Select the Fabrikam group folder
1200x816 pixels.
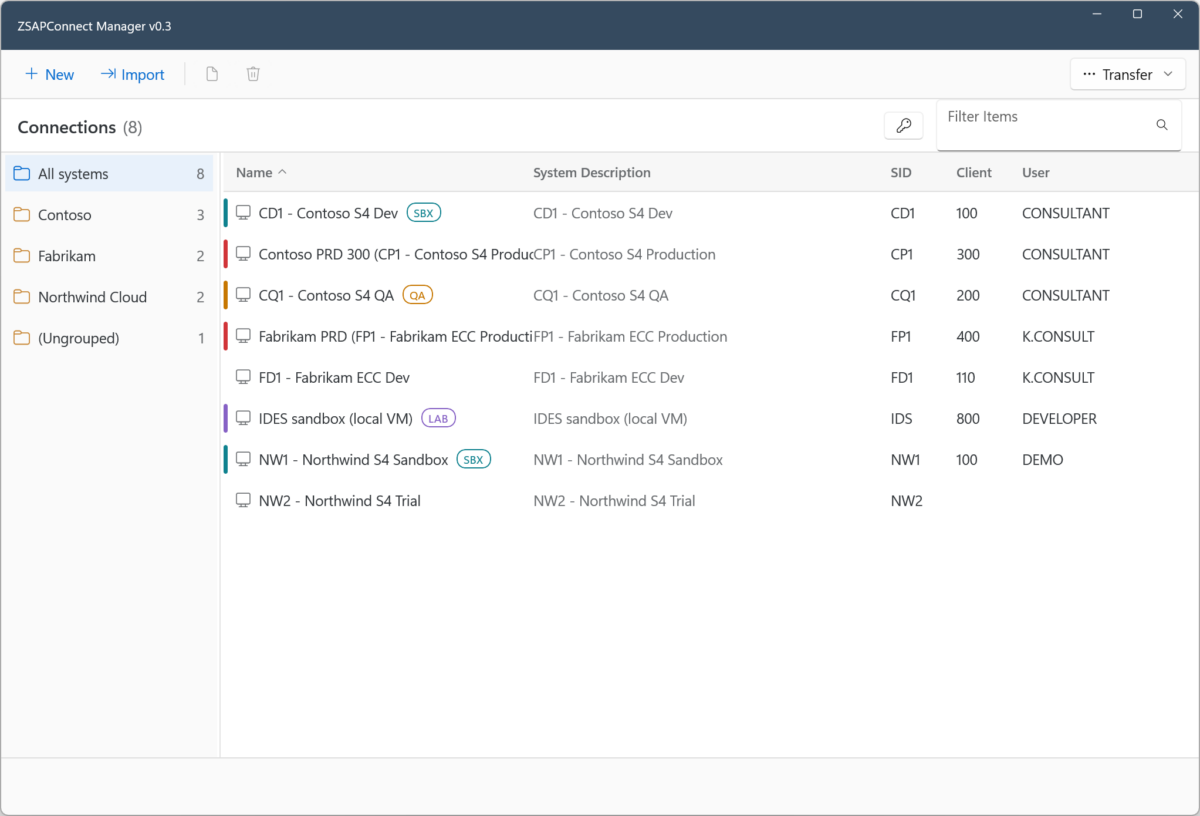[x=109, y=256]
